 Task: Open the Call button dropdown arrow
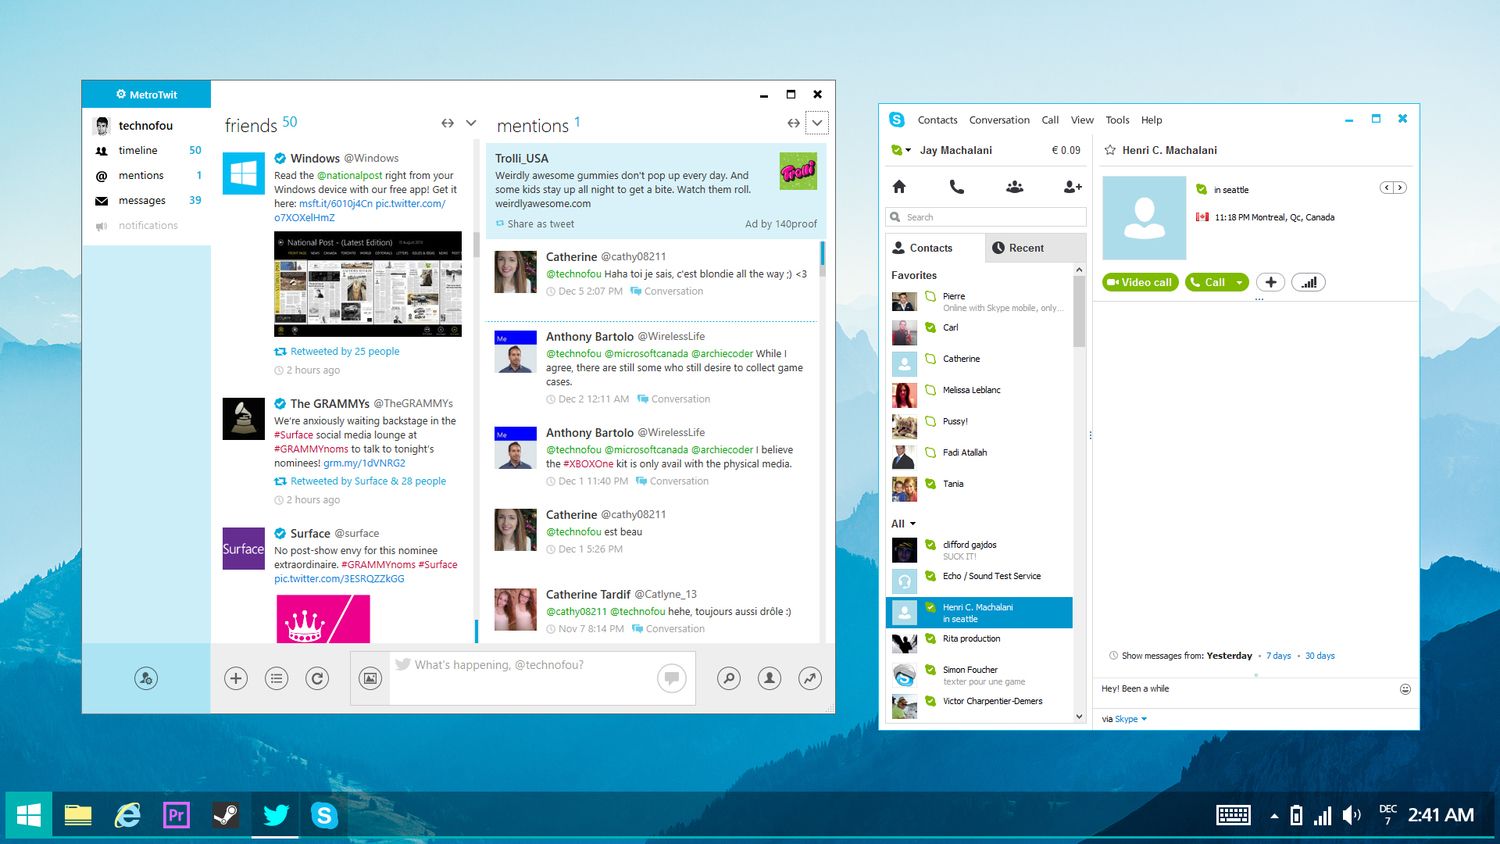click(x=1239, y=282)
